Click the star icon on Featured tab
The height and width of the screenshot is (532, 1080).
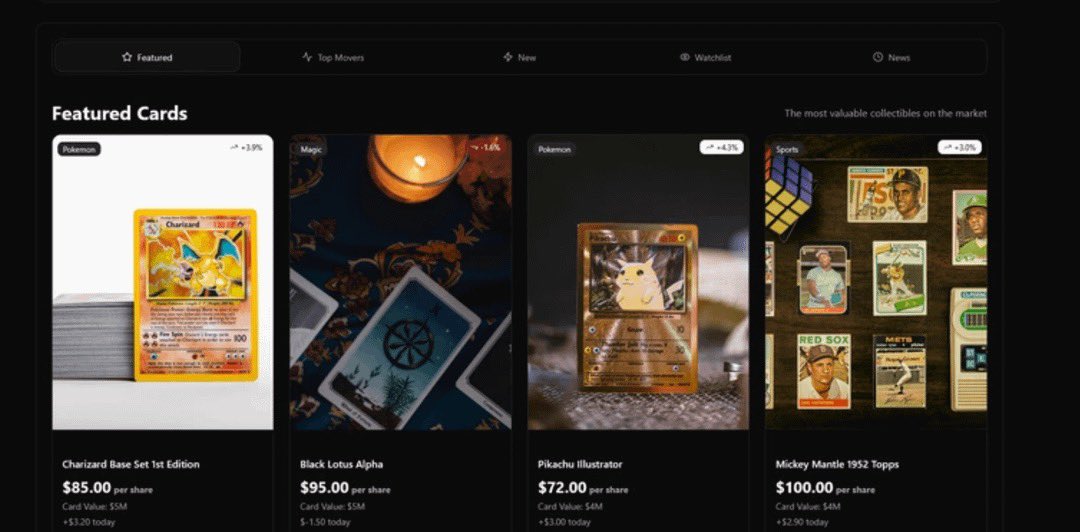click(x=127, y=57)
